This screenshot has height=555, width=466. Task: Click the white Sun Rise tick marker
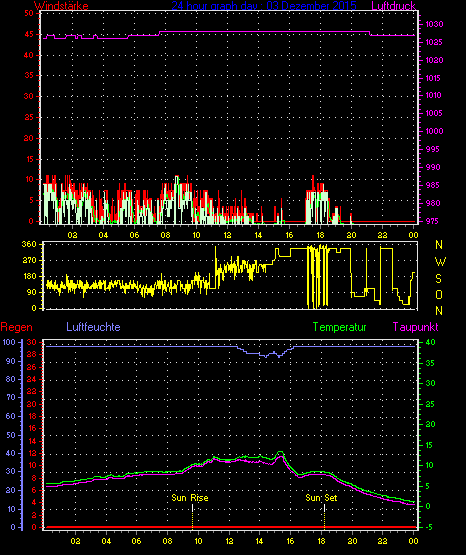tap(192, 508)
